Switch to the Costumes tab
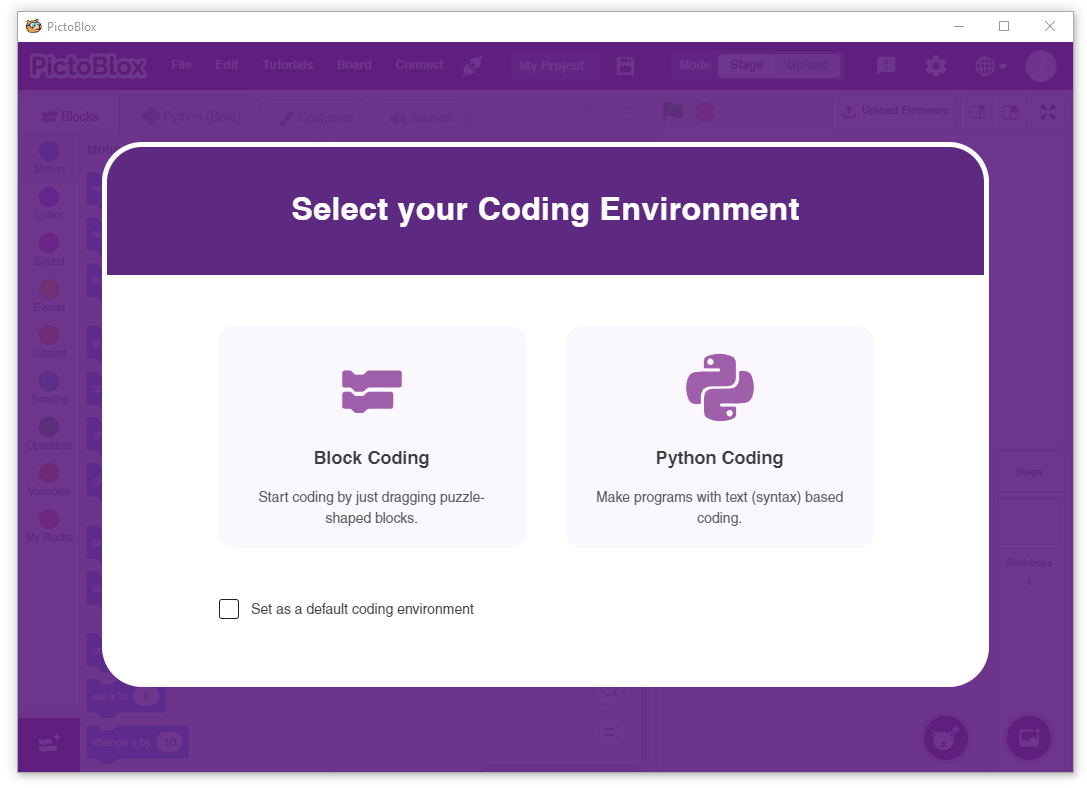Viewport: 1087px width, 788px height. pyautogui.click(x=317, y=117)
